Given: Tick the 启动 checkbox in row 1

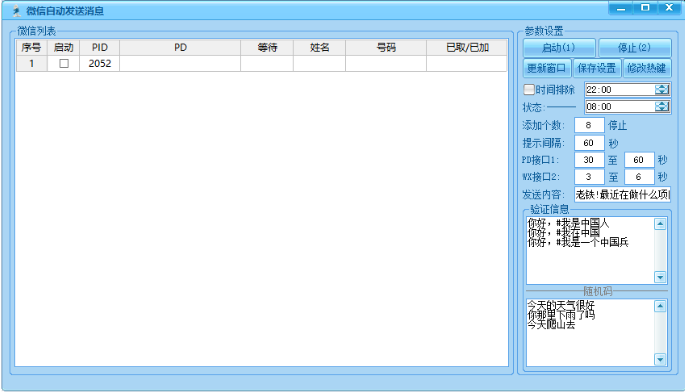Looking at the screenshot, I should pyautogui.click(x=64, y=63).
